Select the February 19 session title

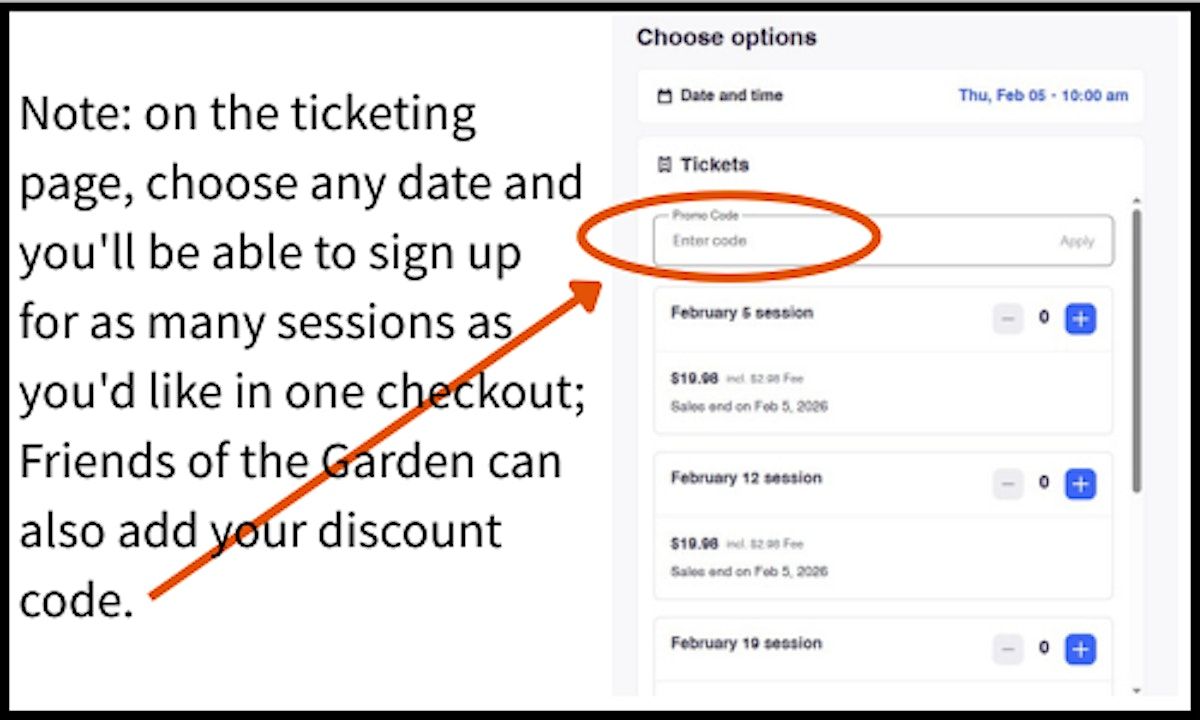tap(746, 643)
